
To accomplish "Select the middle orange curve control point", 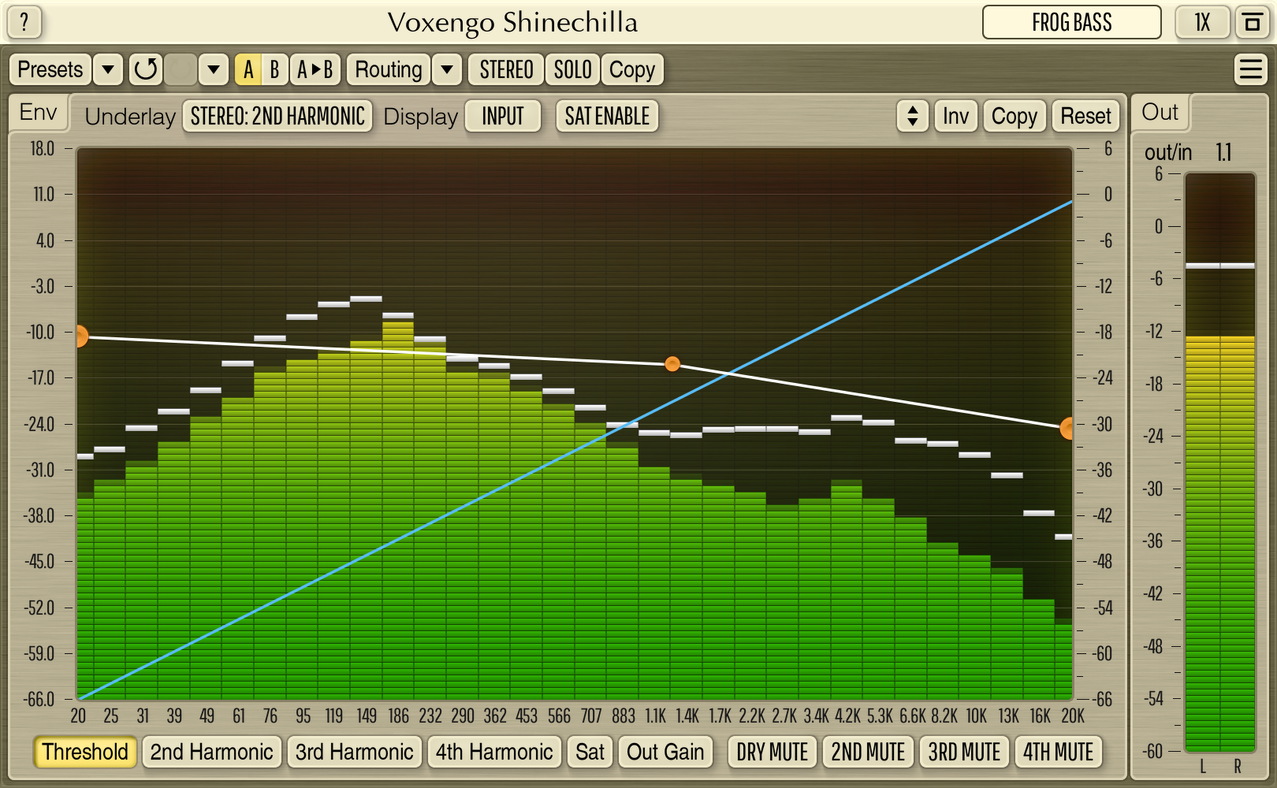I will click(x=672, y=364).
